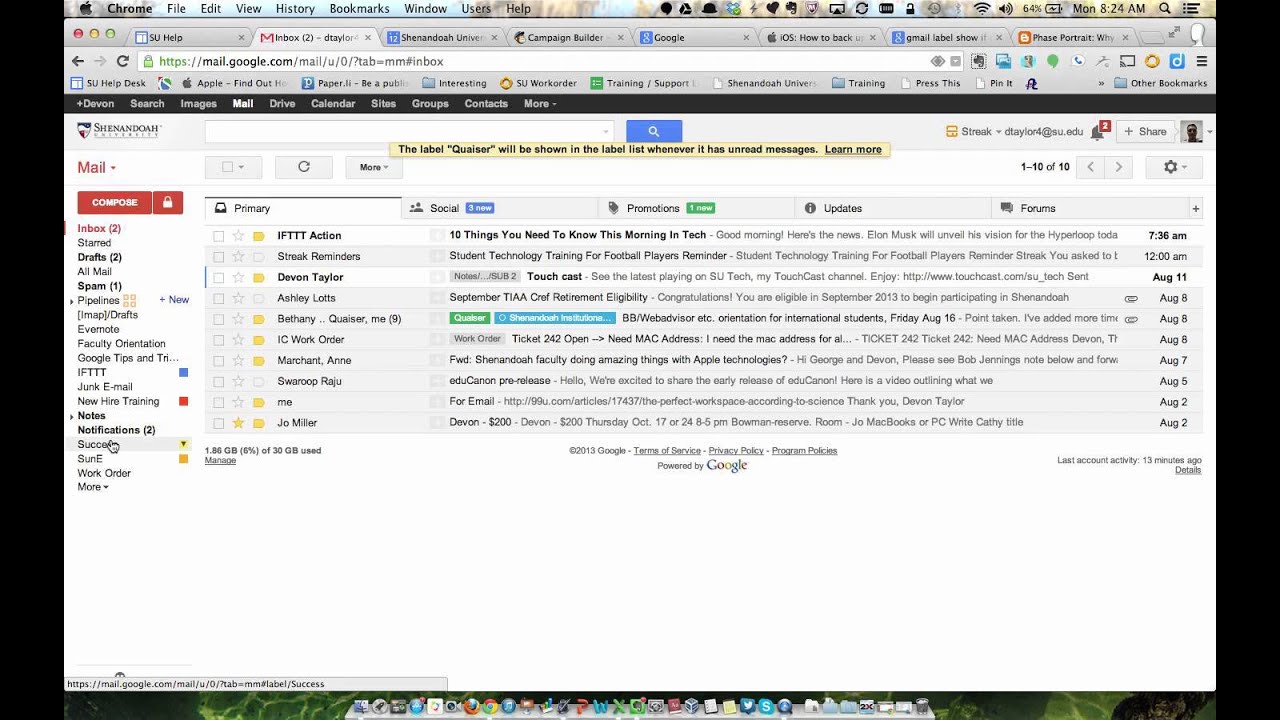Switch to the Social tab
The height and width of the screenshot is (720, 1280).
(x=502, y=208)
